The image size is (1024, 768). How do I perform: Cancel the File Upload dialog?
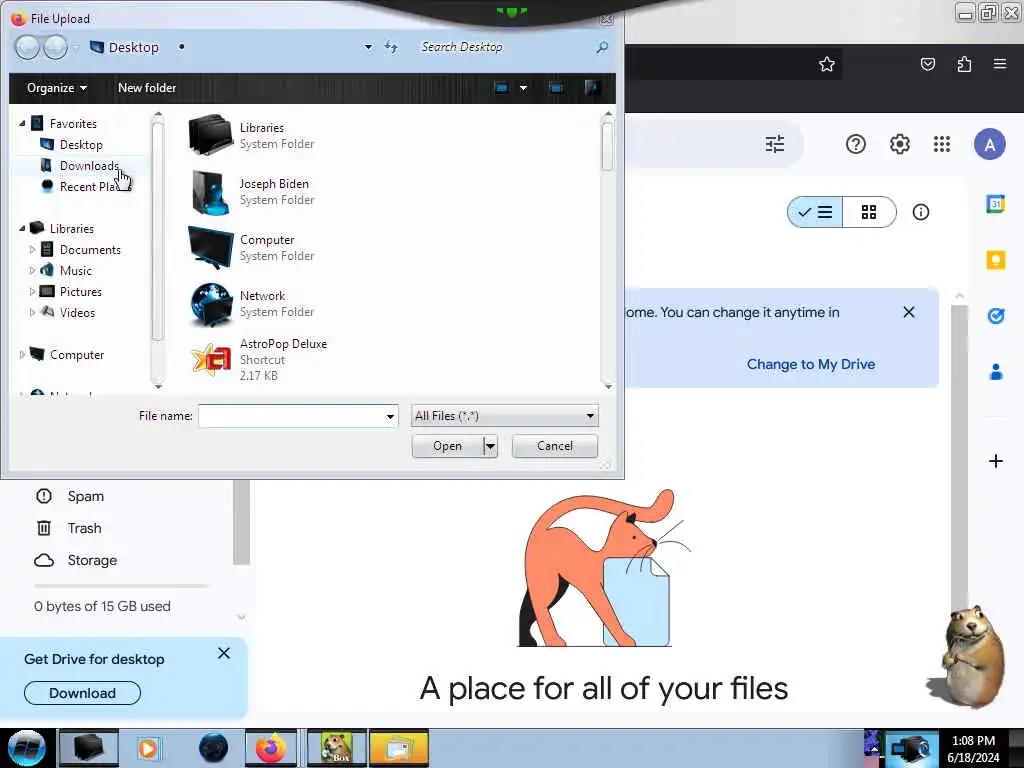point(554,446)
